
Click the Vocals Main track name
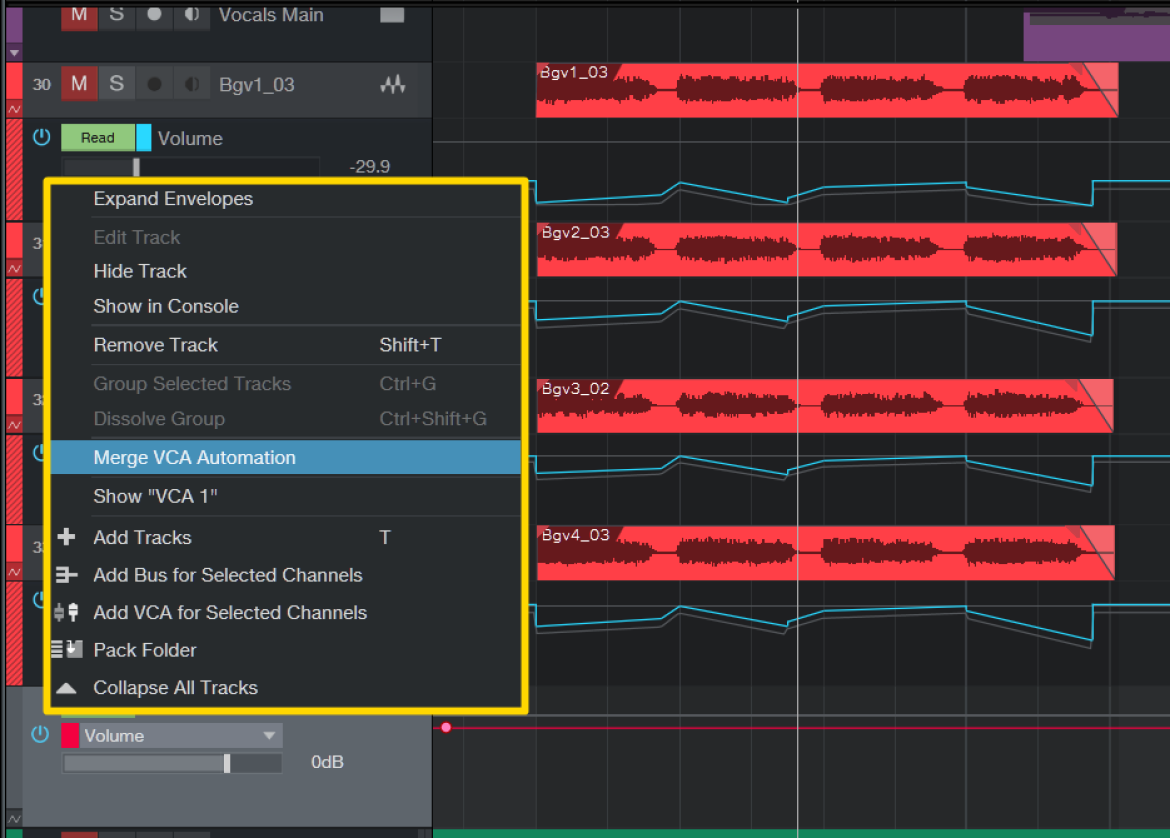(x=271, y=15)
